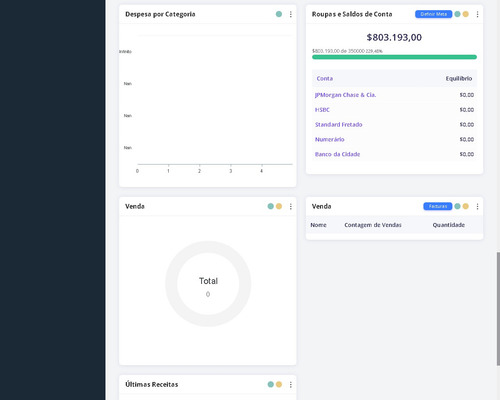Open three-dot menu on Venda table card
Image resolution: width=500 pixels, height=400 pixels.
pyautogui.click(x=477, y=206)
